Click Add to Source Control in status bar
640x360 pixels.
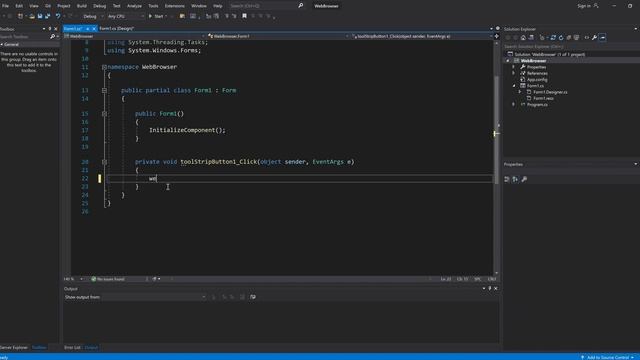608,357
